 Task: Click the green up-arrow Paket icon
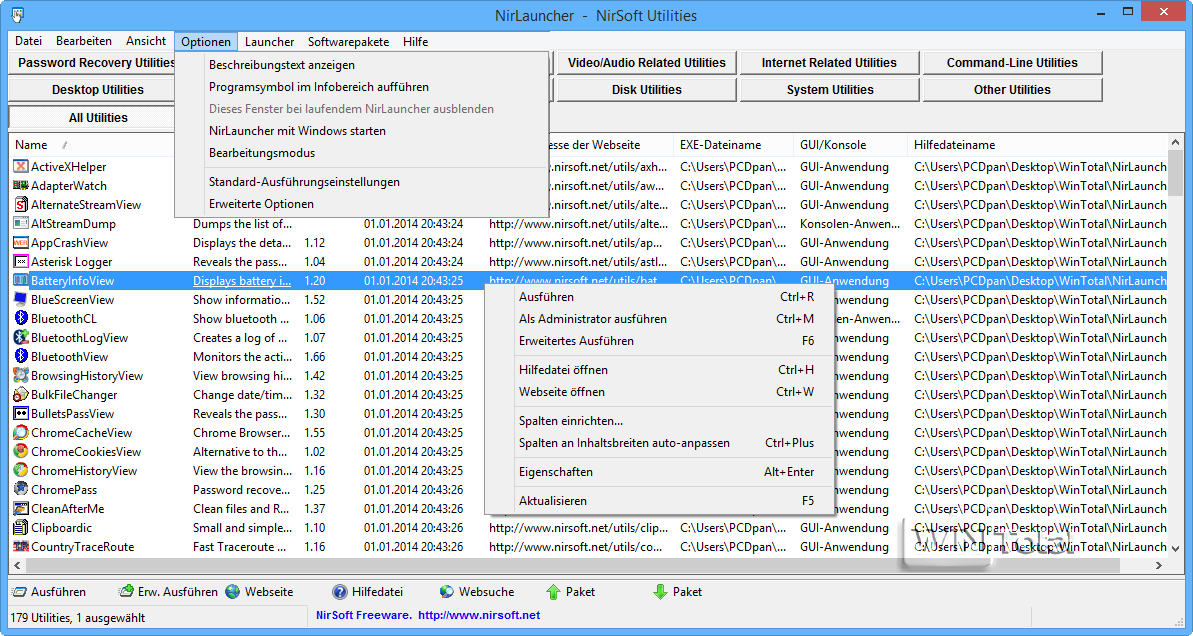[x=553, y=592]
